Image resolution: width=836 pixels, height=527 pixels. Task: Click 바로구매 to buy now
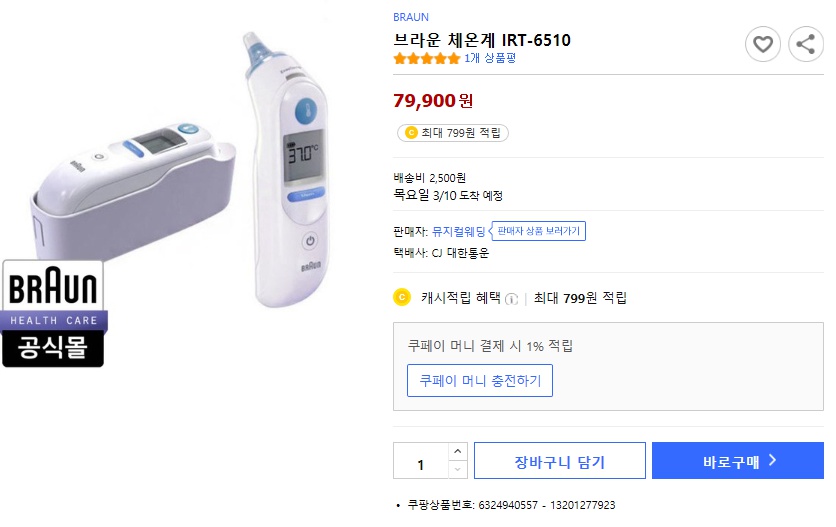738,461
